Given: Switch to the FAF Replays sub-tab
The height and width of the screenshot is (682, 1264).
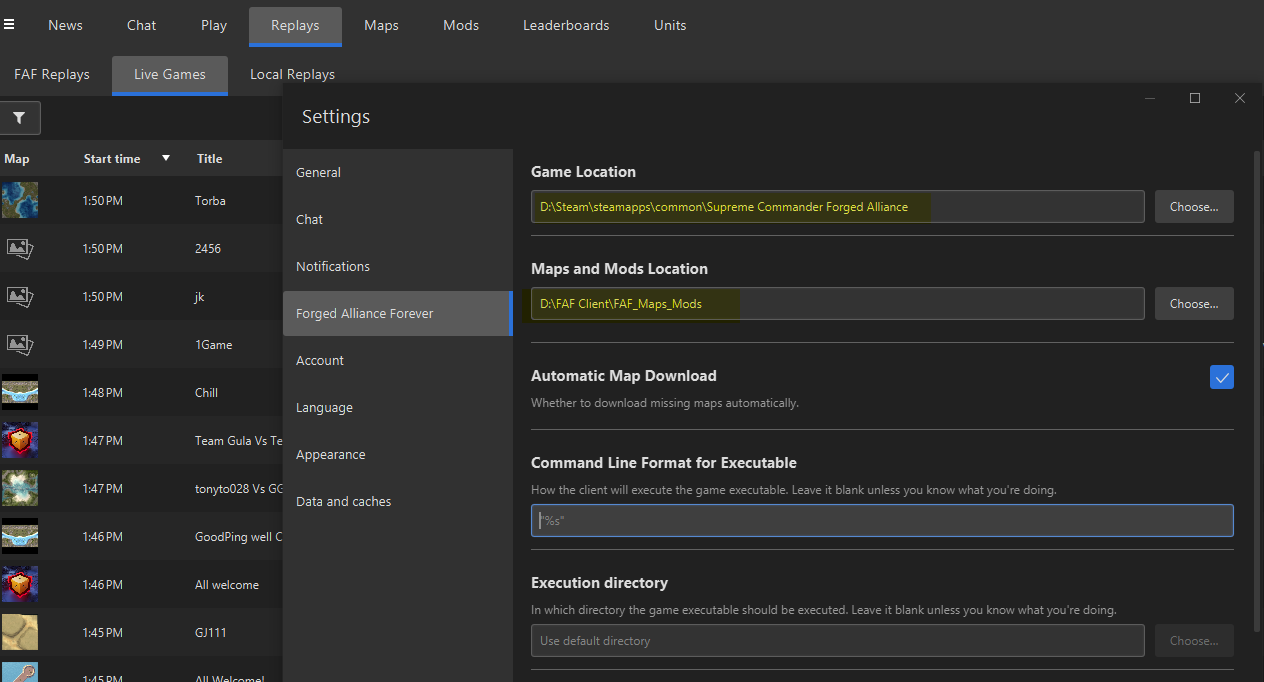Looking at the screenshot, I should click(x=52, y=74).
